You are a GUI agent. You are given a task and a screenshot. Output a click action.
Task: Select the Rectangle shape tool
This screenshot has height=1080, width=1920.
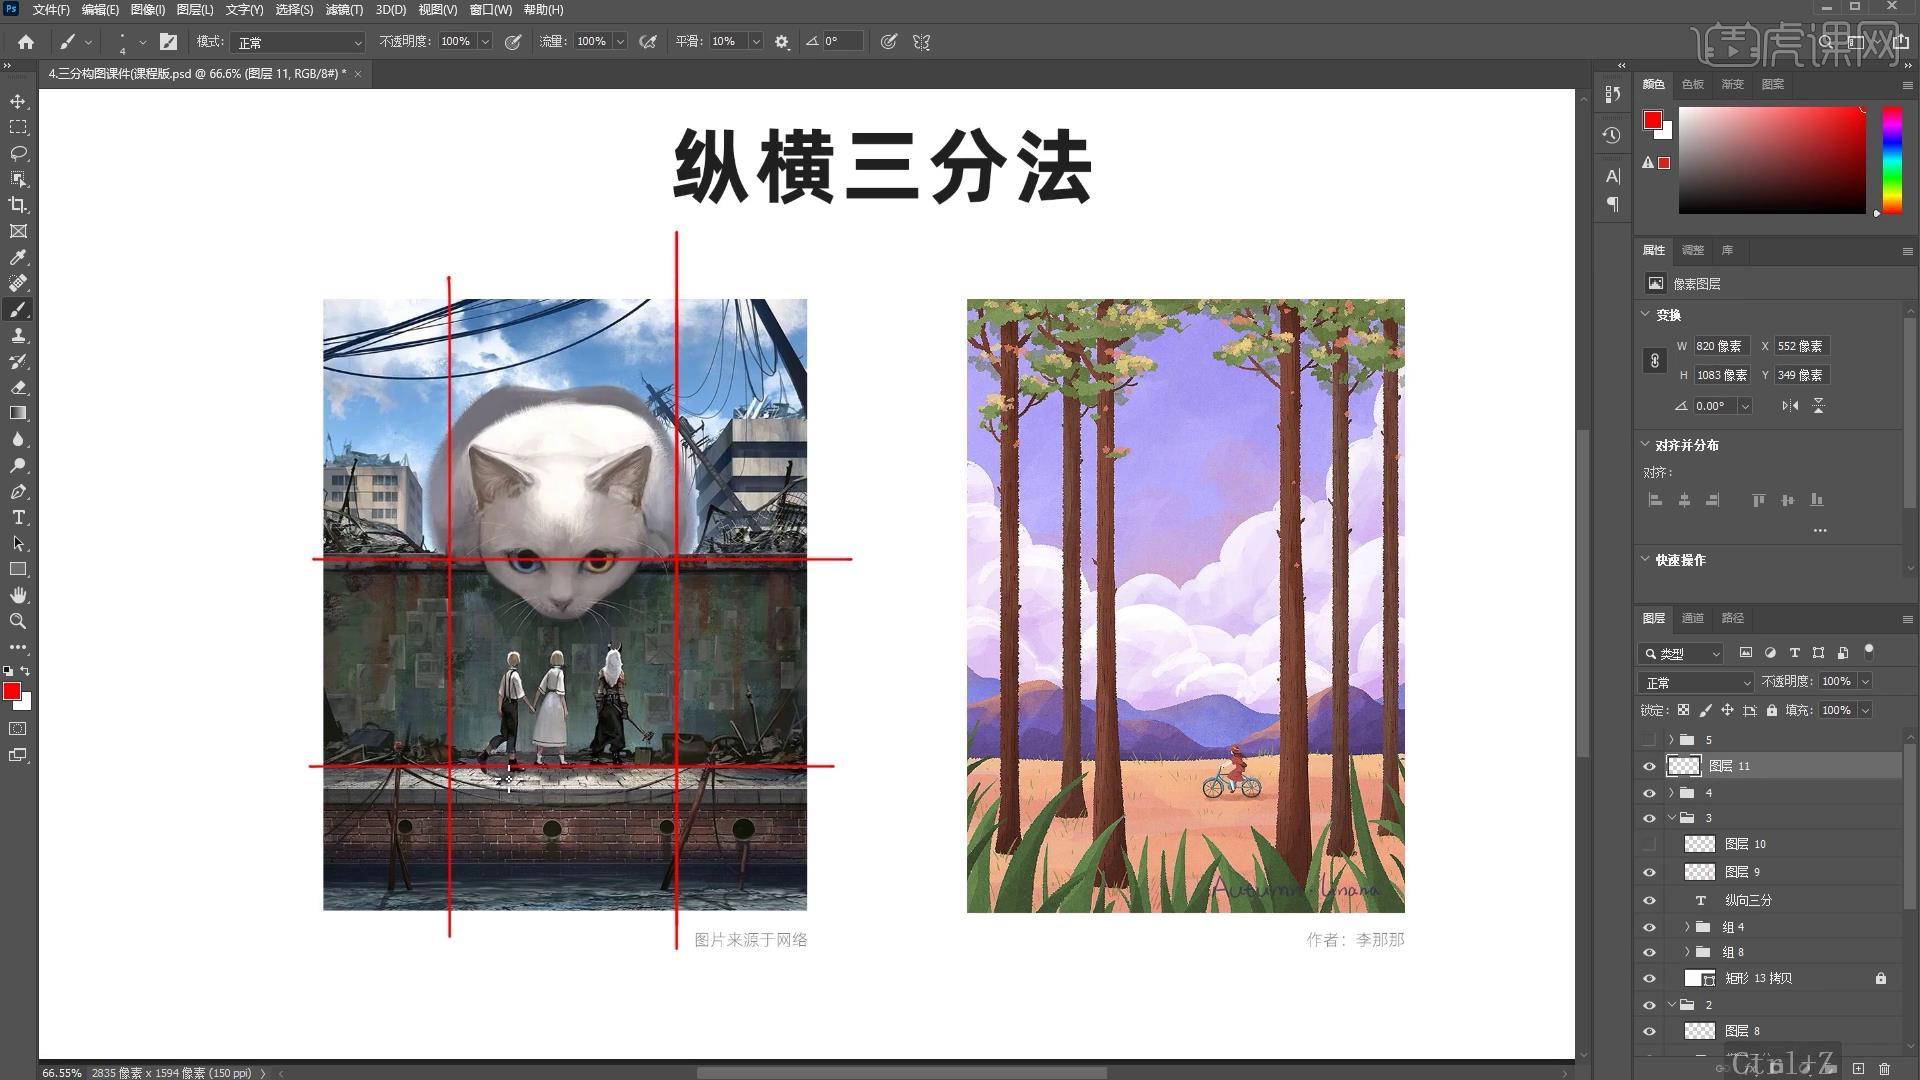click(18, 569)
